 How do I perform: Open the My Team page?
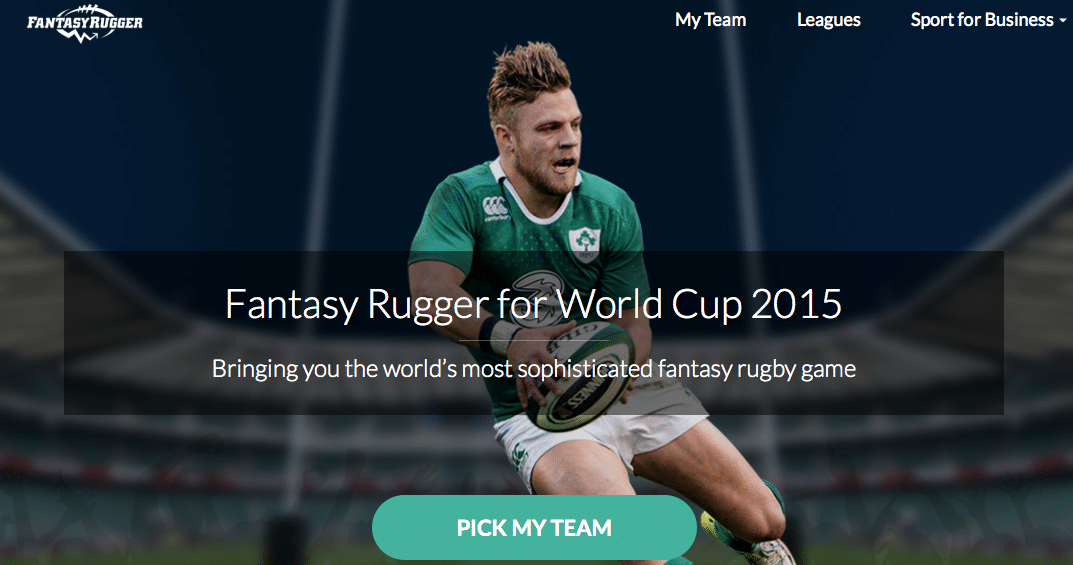[710, 20]
